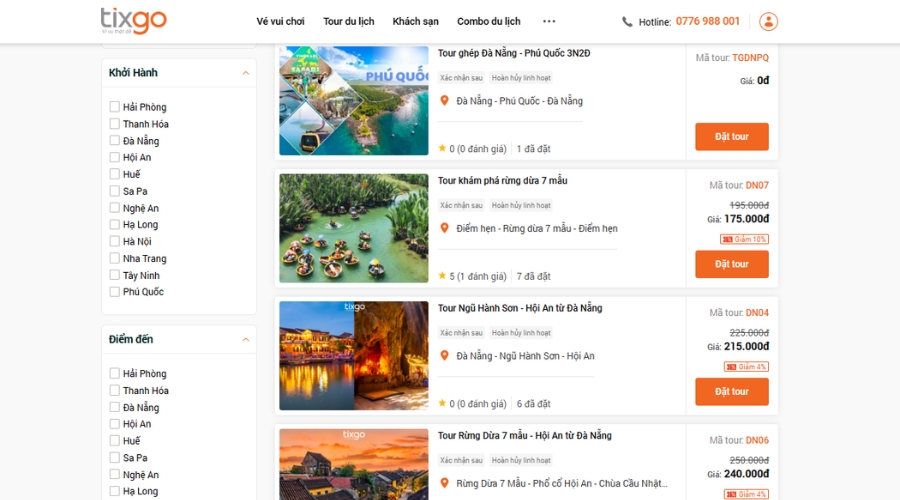900x500 pixels.
Task: Check Hà Nội under Khởi Hành
Action: (115, 241)
